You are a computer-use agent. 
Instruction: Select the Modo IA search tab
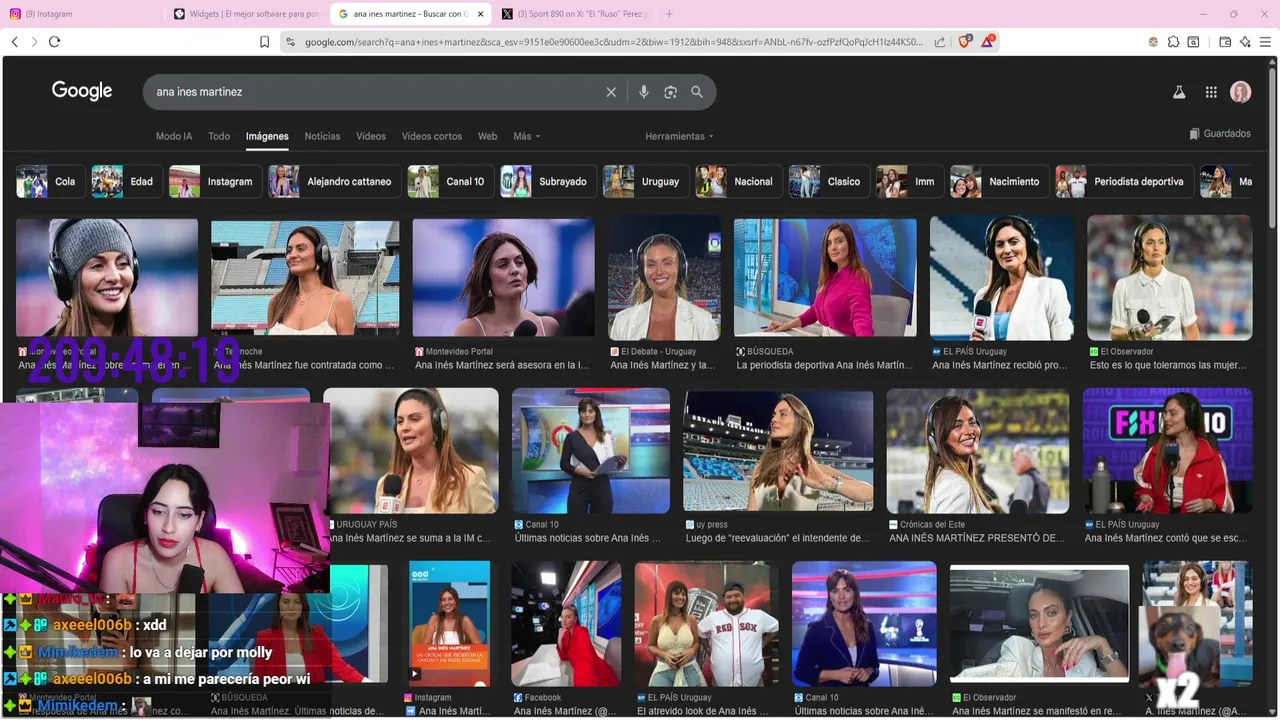174,136
